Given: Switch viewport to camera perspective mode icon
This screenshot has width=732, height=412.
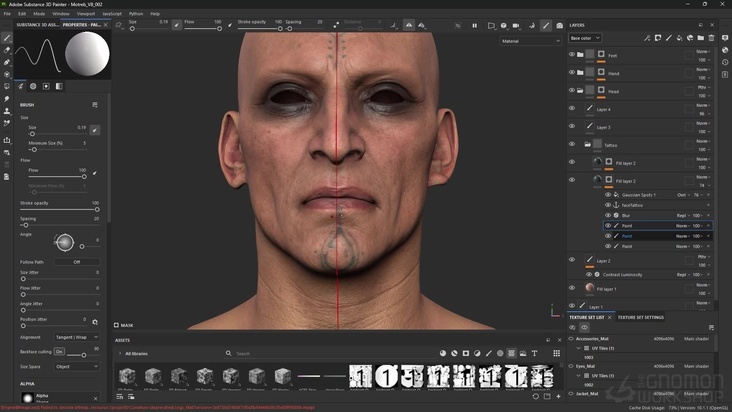Looking at the screenshot, I should pyautogui.click(x=491, y=26).
